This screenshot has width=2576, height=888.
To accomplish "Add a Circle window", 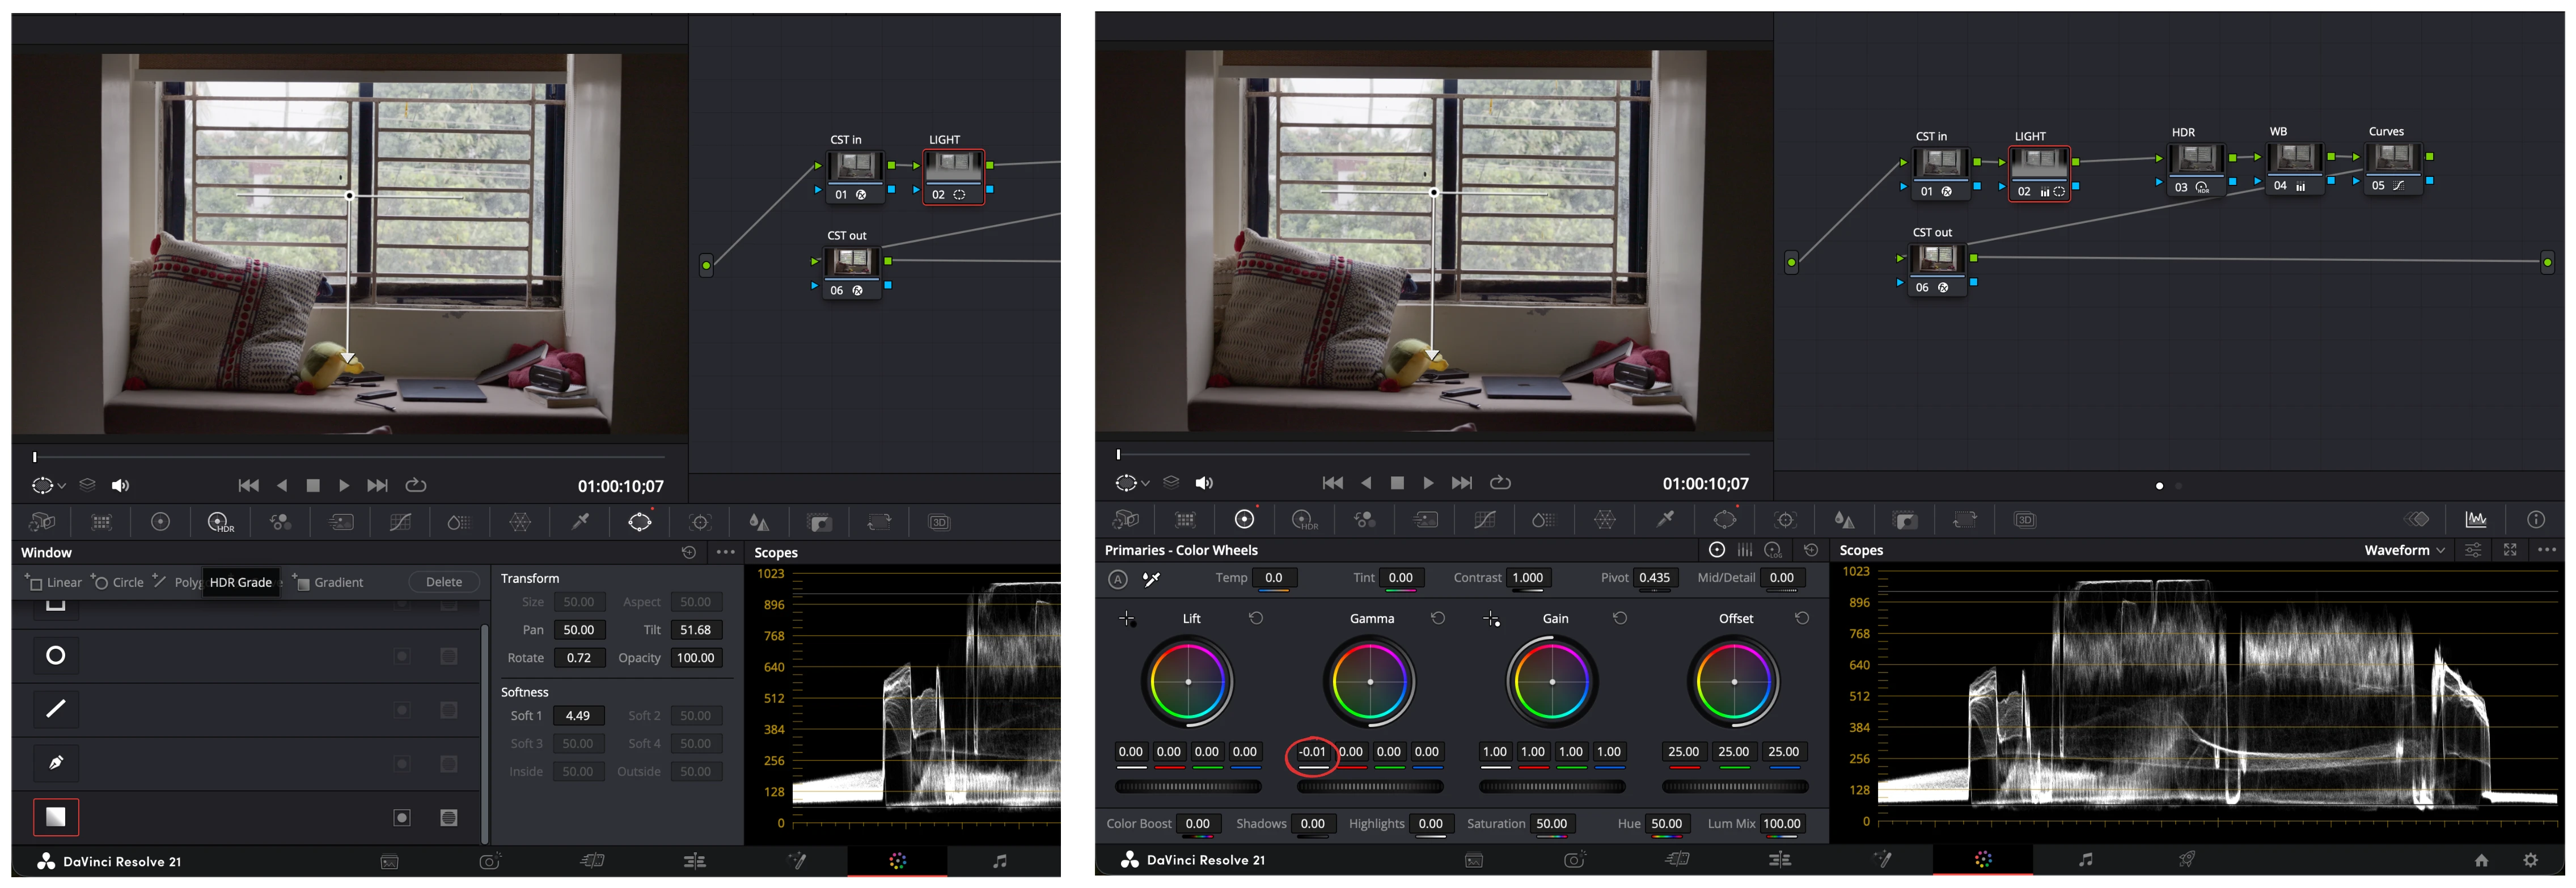I will [118, 582].
